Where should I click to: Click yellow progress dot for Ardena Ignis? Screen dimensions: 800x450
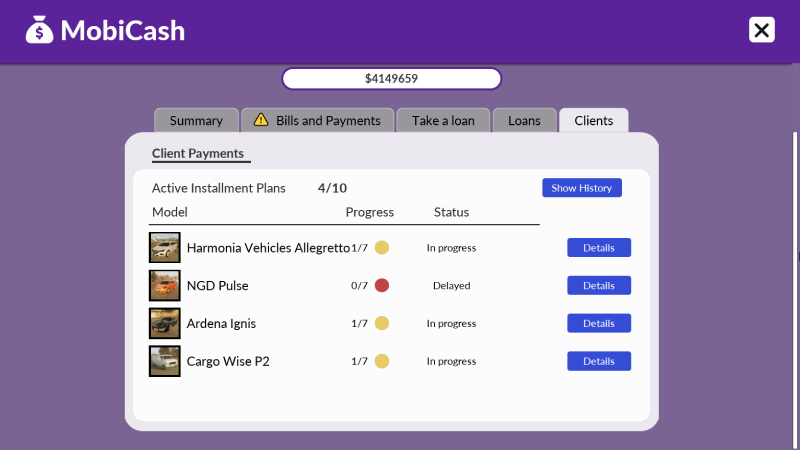tap(381, 323)
